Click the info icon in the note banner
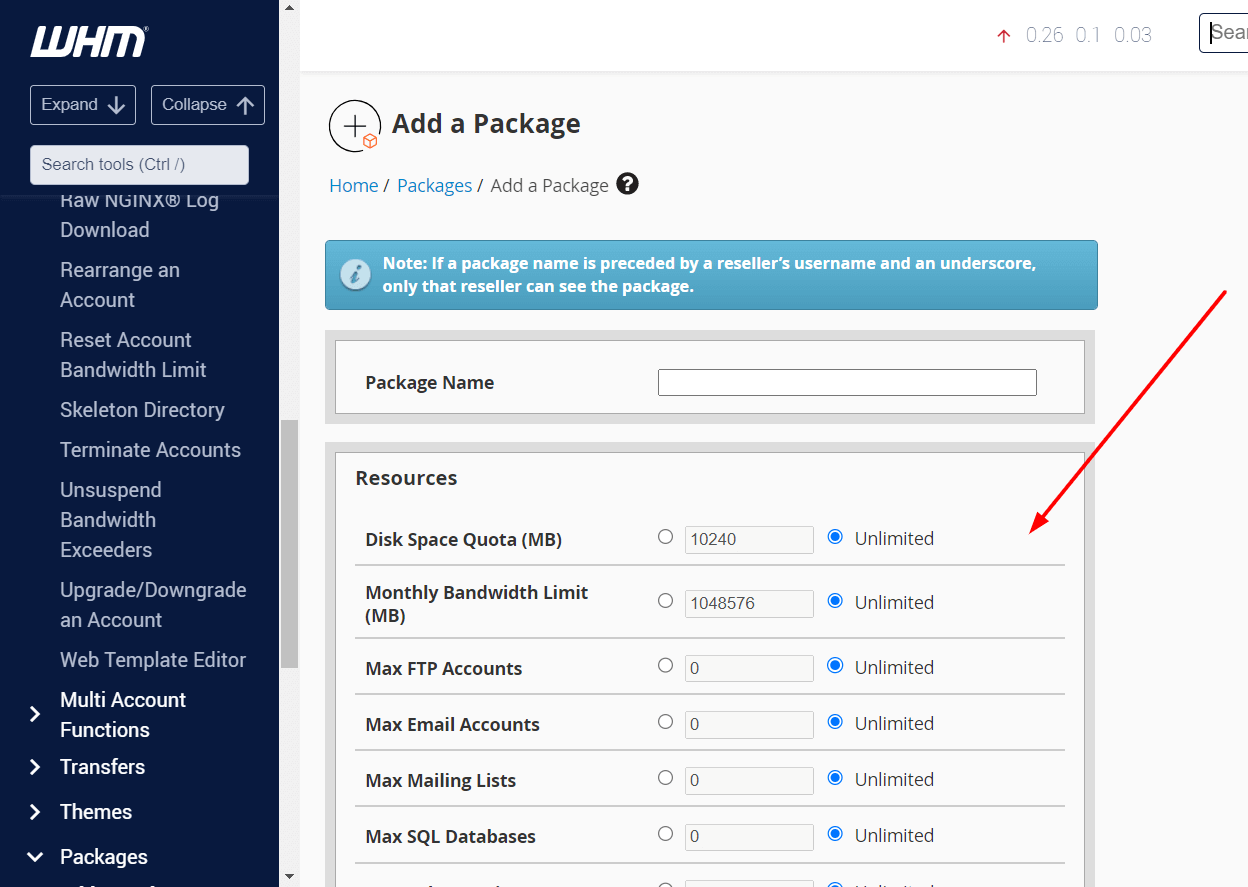The width and height of the screenshot is (1248, 887). coord(355,274)
